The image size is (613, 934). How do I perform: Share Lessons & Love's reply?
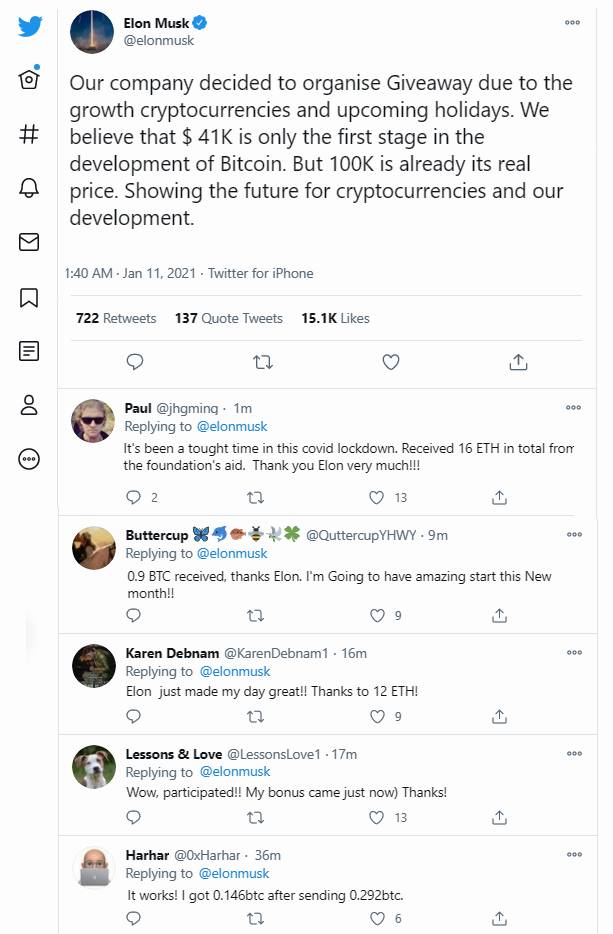tap(499, 817)
